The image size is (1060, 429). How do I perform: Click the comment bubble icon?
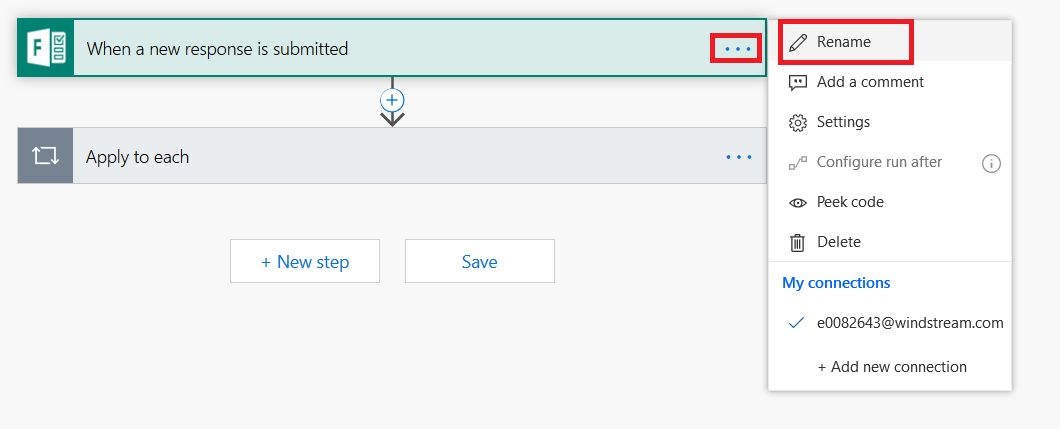click(x=798, y=82)
